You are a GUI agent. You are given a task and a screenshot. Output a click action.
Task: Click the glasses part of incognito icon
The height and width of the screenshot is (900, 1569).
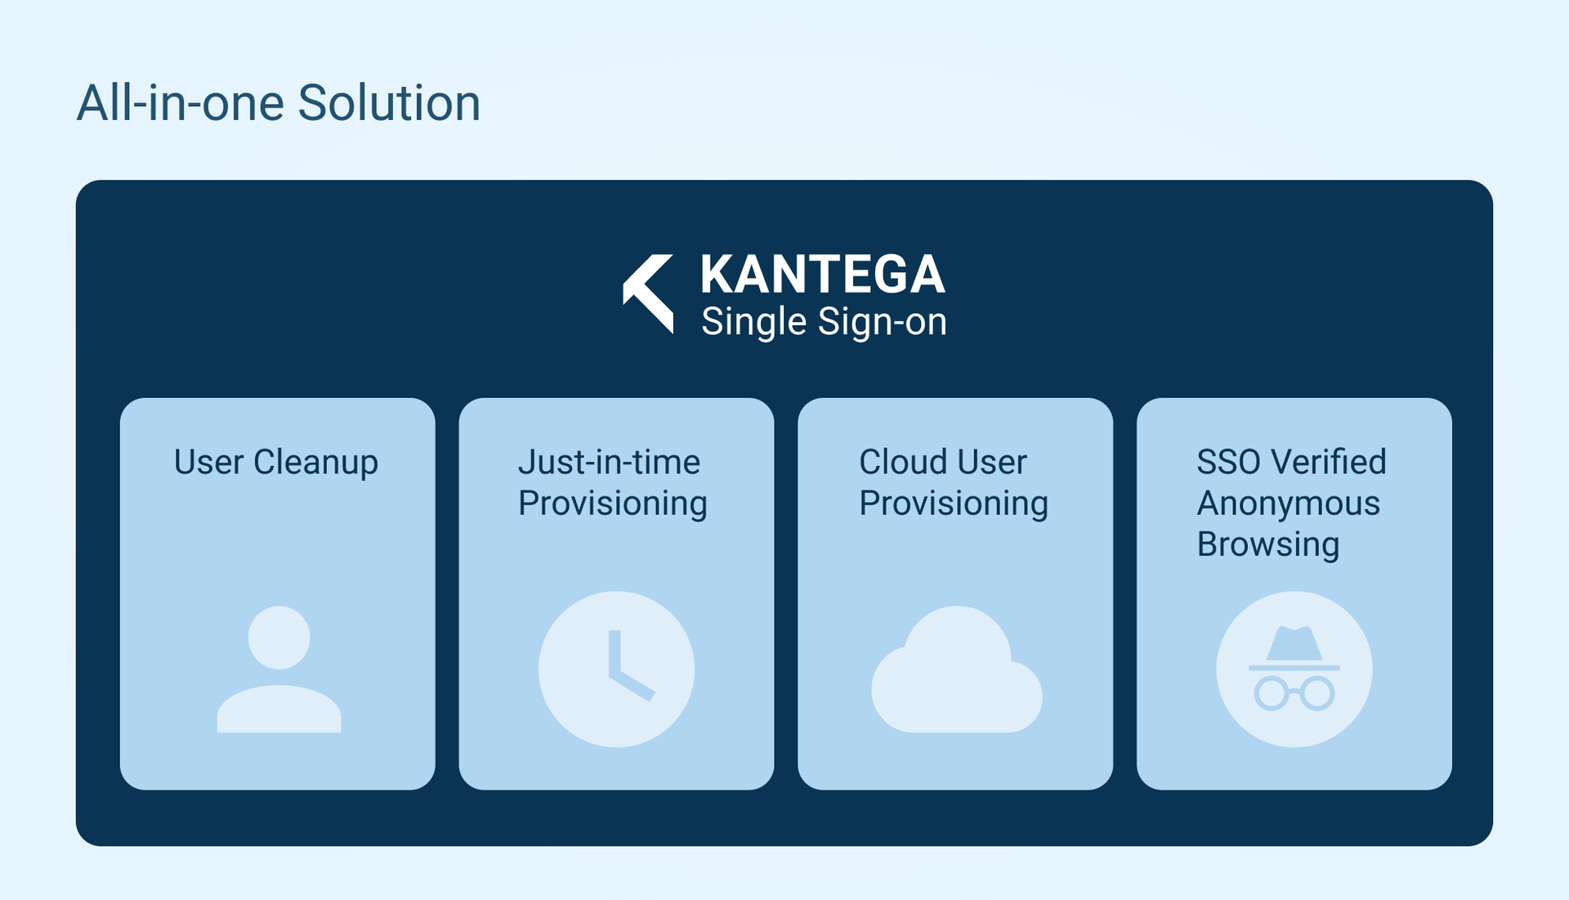coord(1294,693)
